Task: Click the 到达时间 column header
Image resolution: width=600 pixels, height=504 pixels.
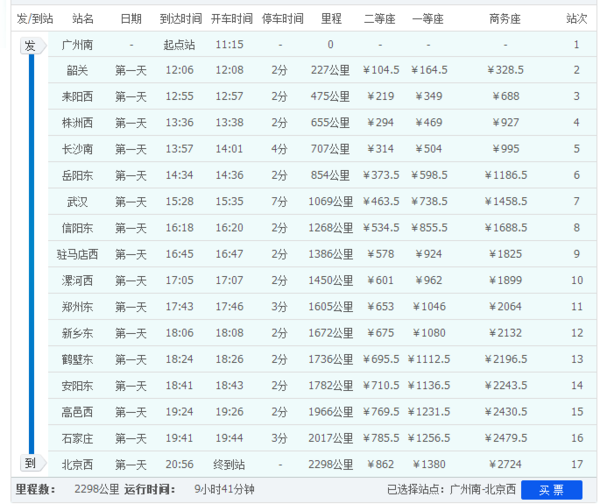Action: 181,18
